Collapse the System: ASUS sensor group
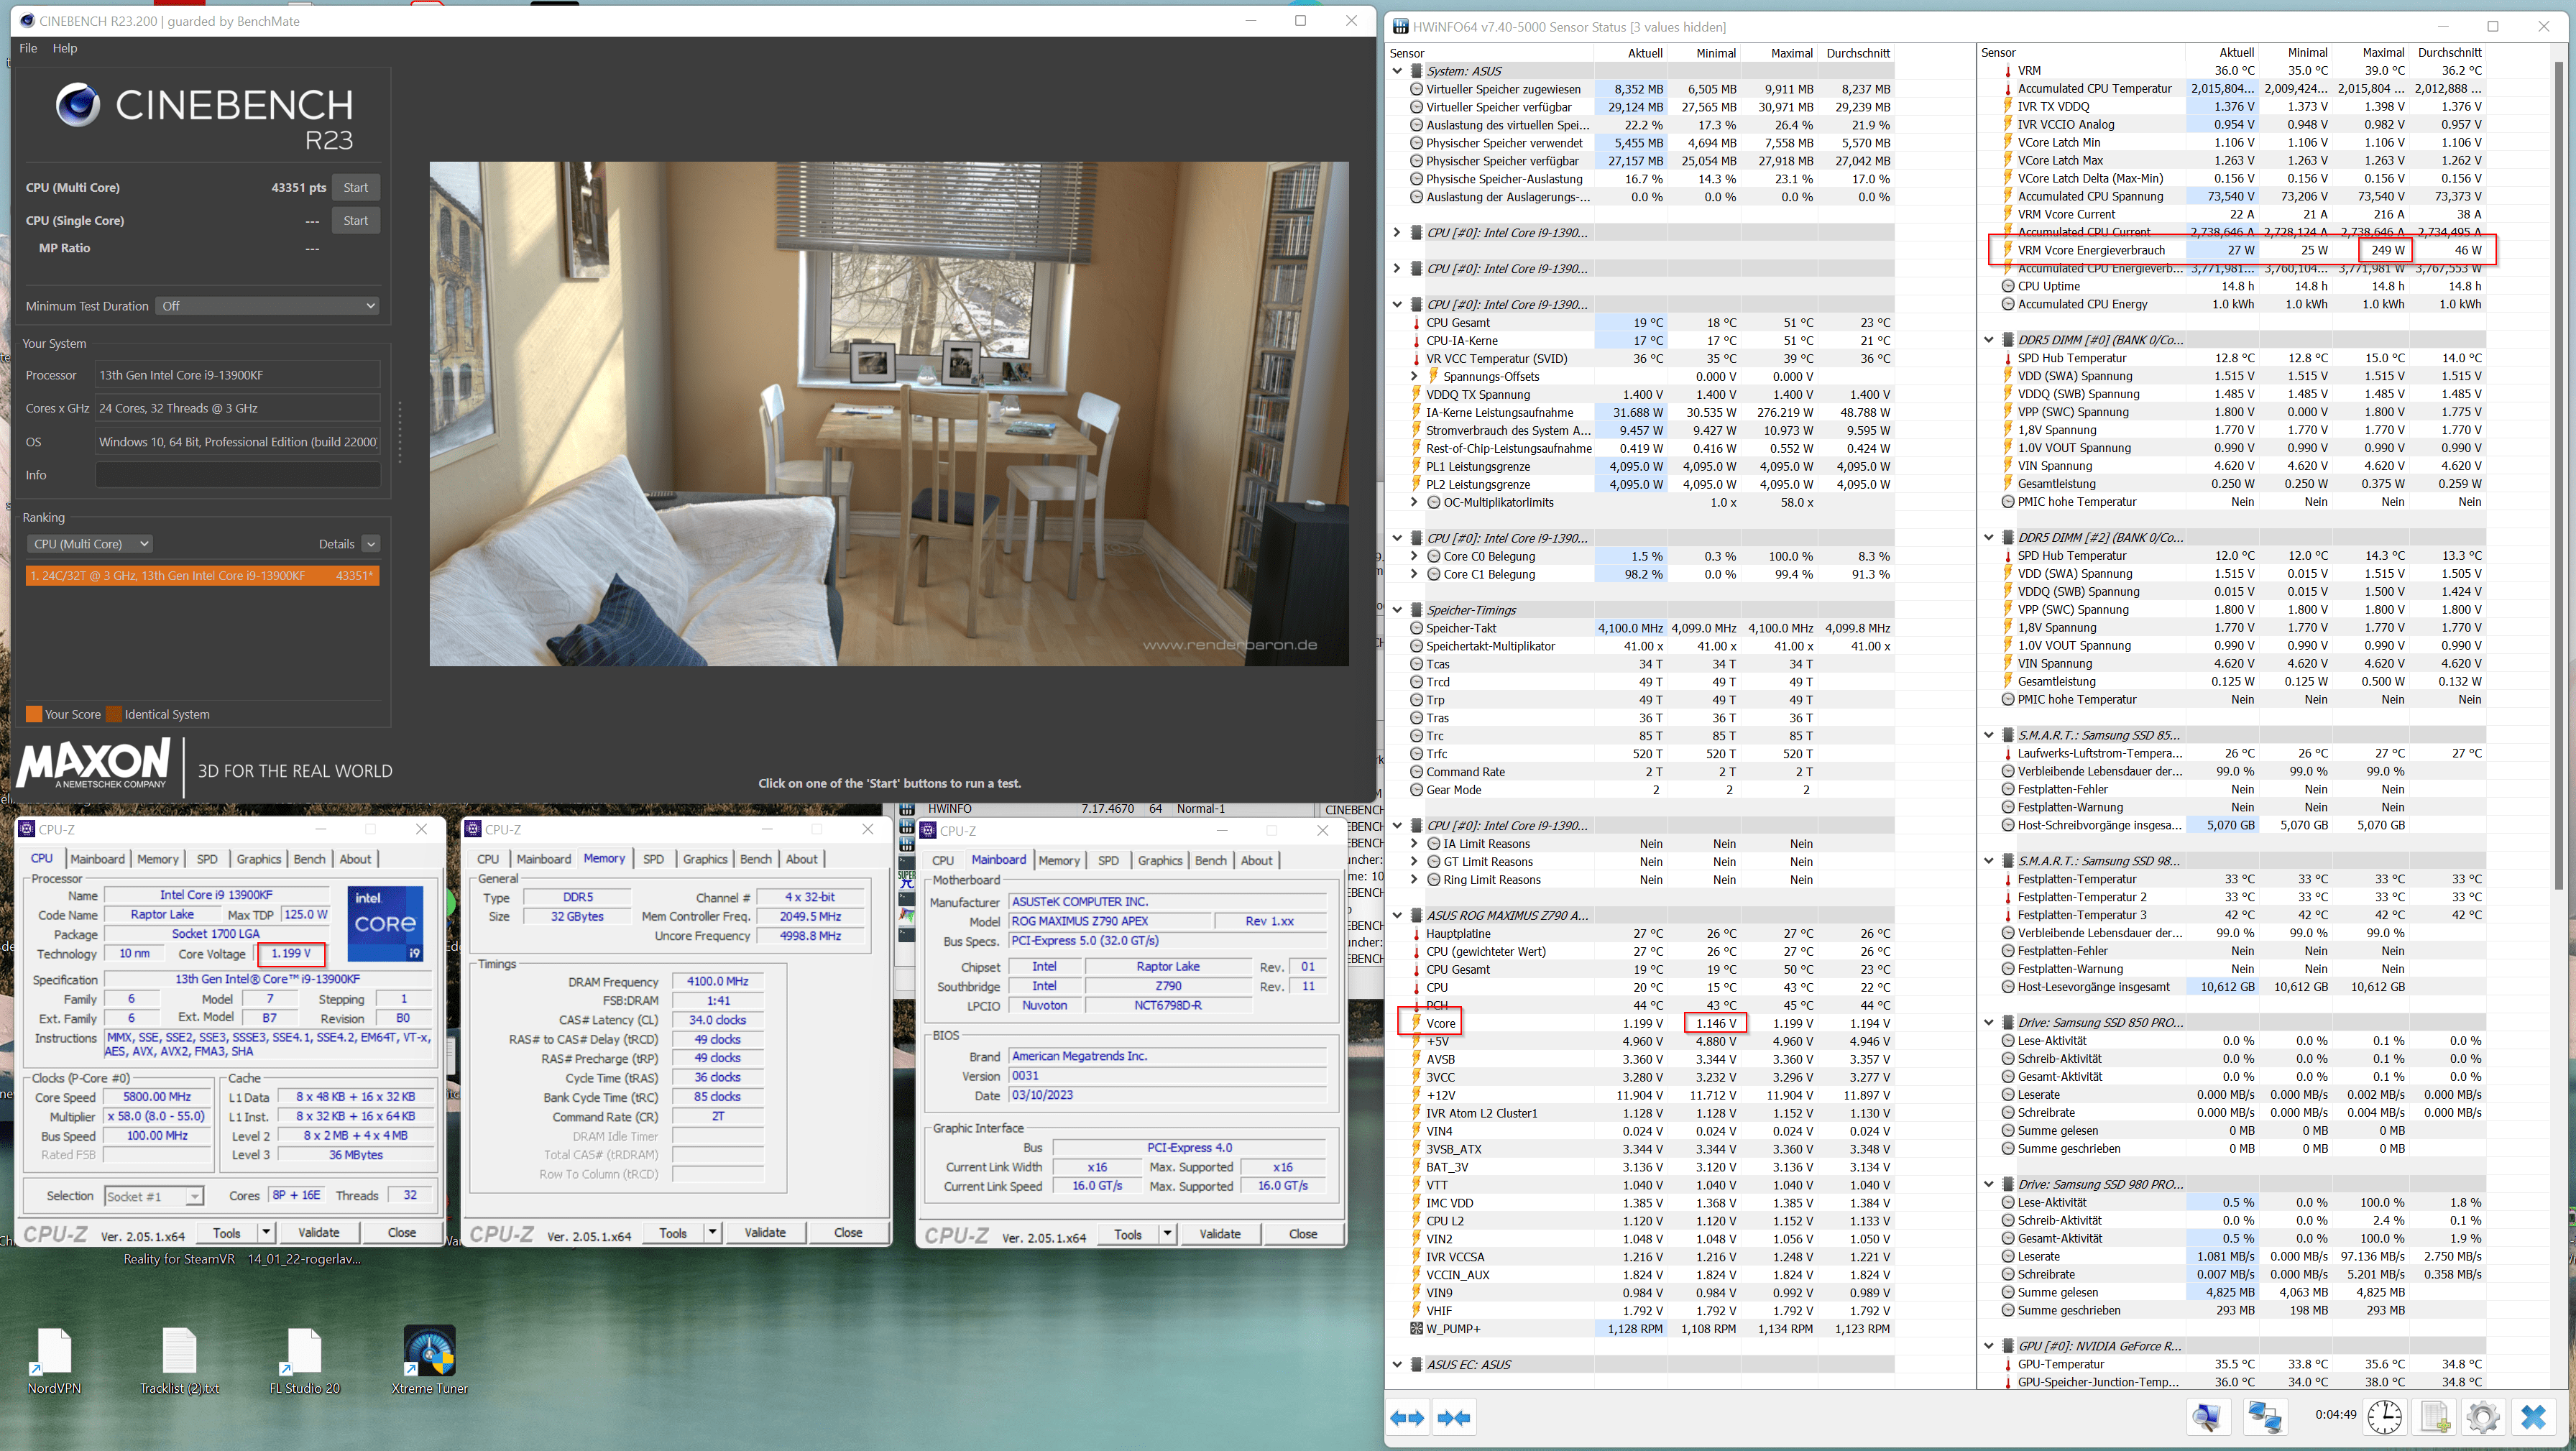The height and width of the screenshot is (1451, 2576). point(1397,71)
